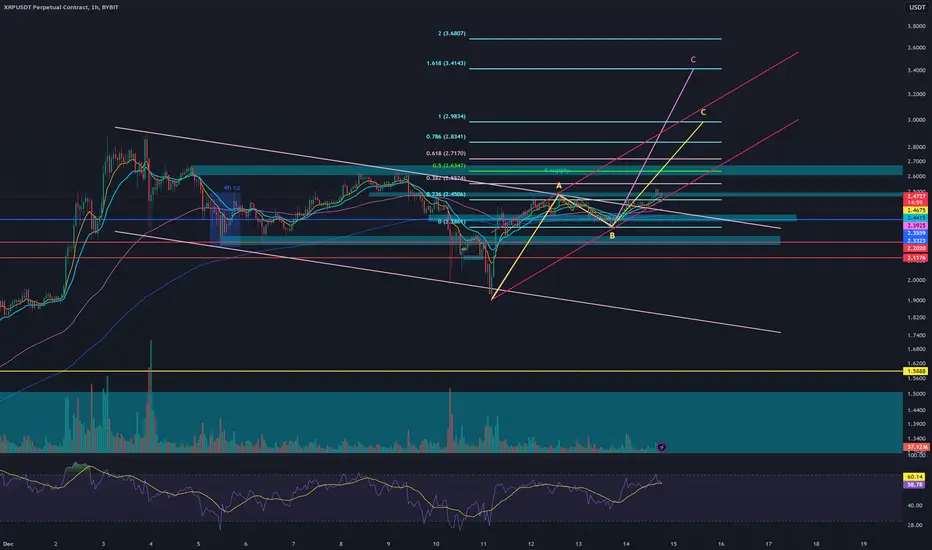Screen dimensions: 932x550
Task: Click the yellow wave label A
Action: pos(559,186)
